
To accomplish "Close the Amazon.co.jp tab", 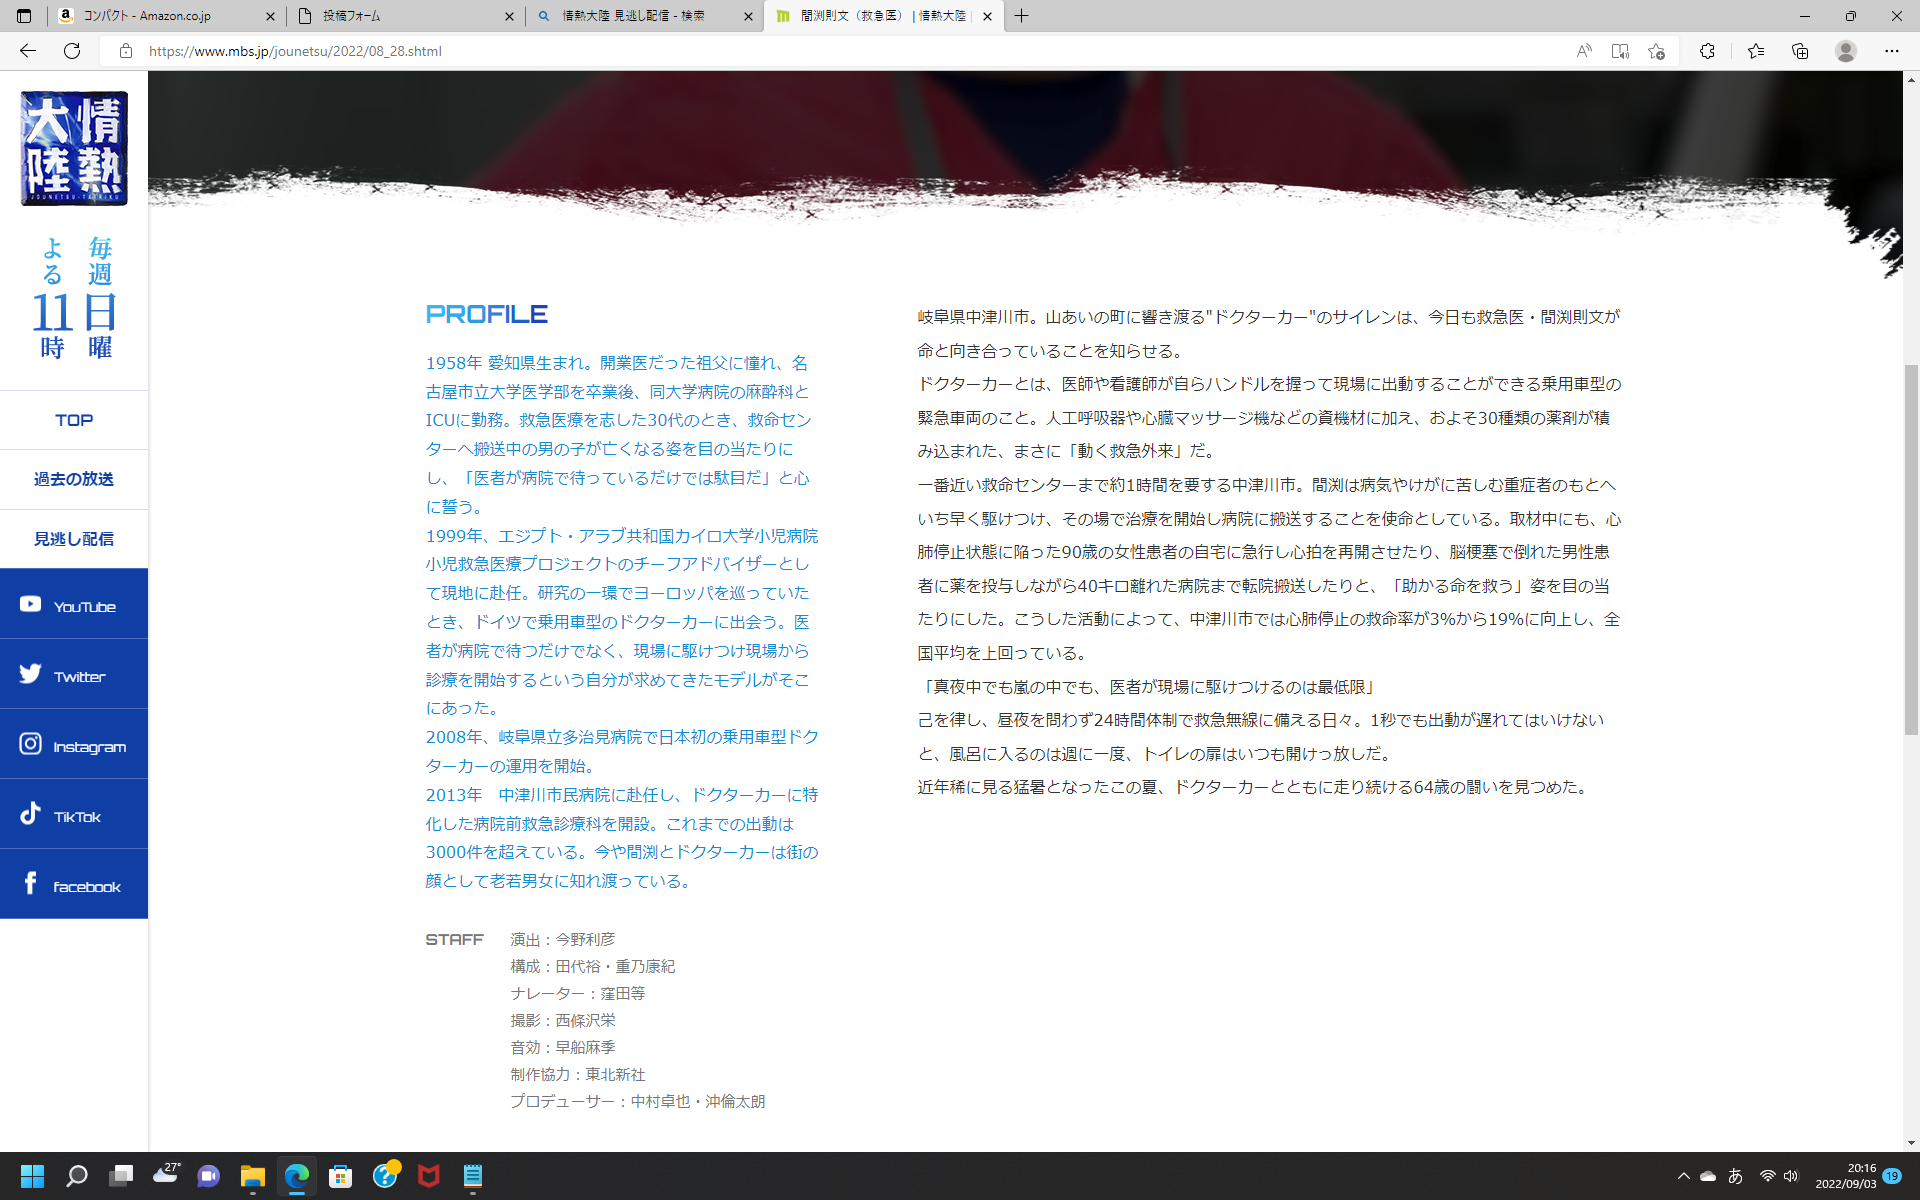I will (x=270, y=16).
